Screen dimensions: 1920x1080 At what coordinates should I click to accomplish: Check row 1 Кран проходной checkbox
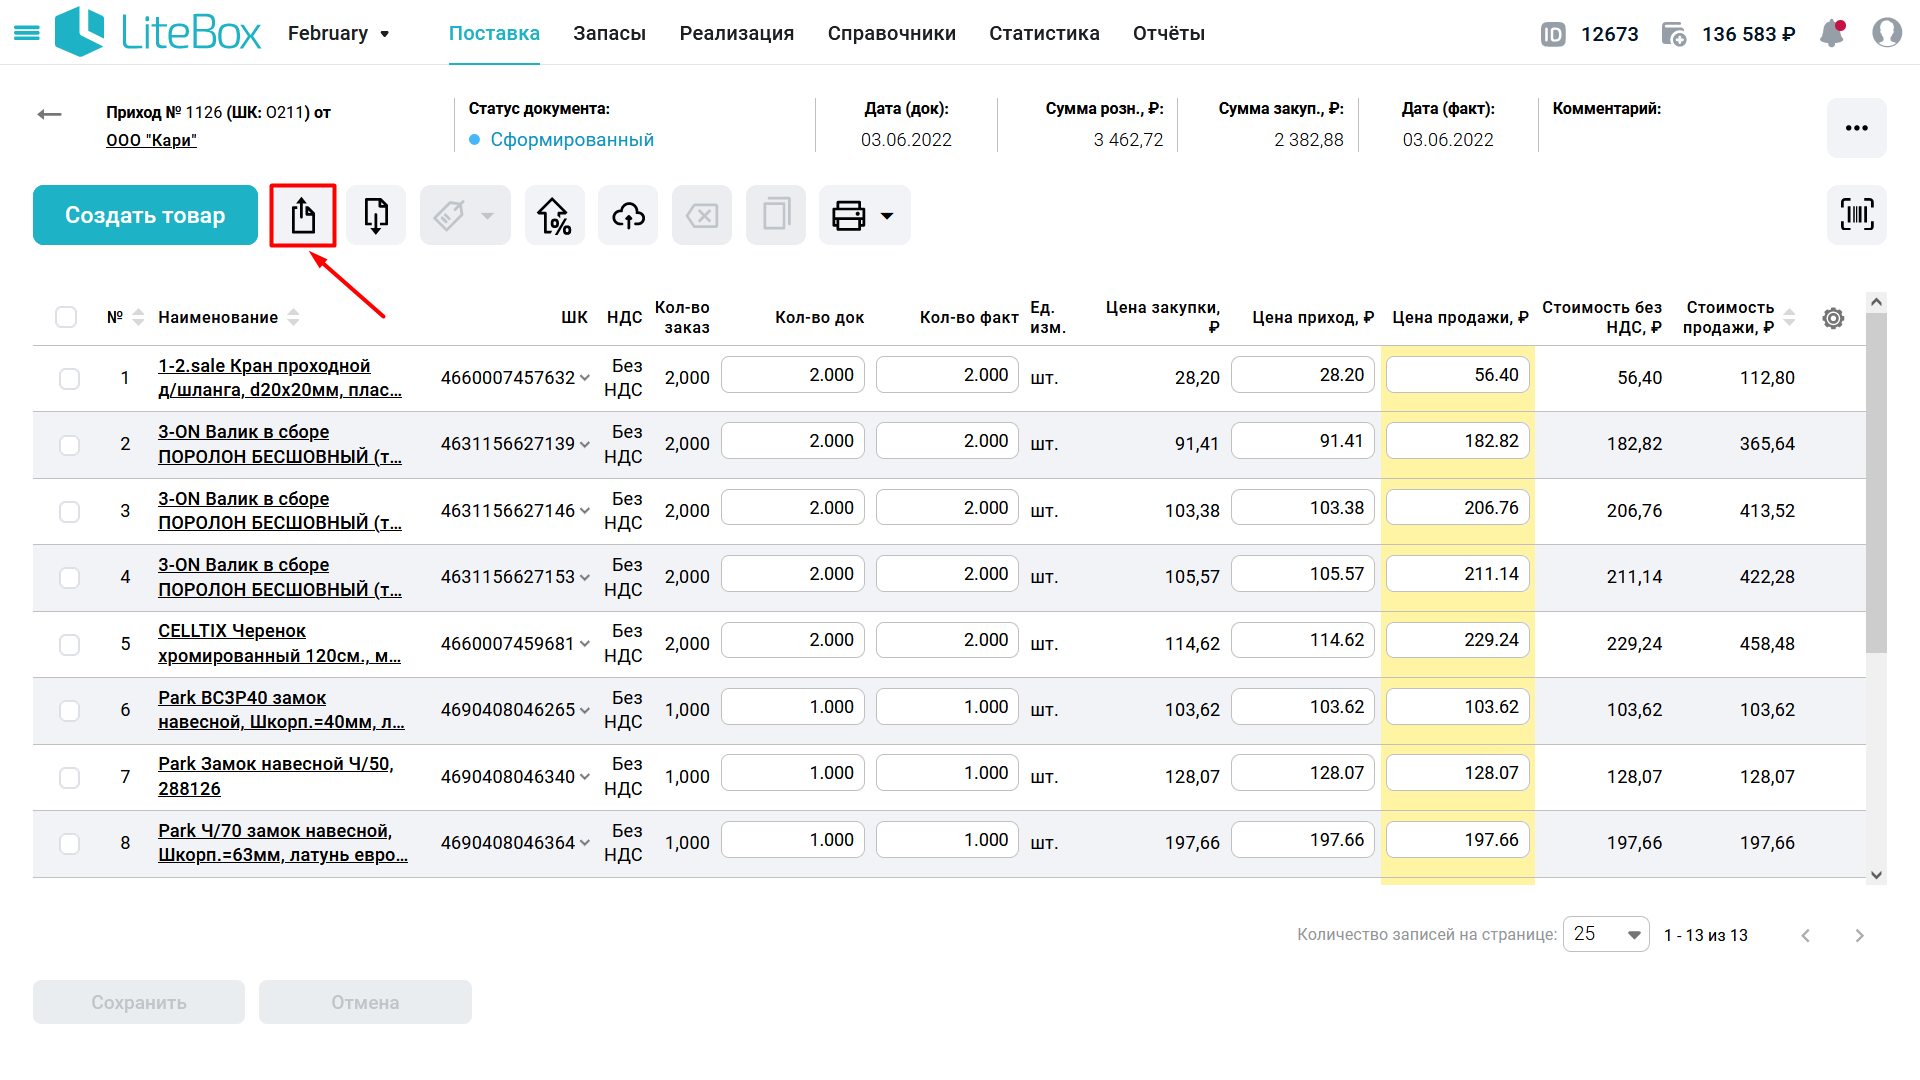point(69,378)
